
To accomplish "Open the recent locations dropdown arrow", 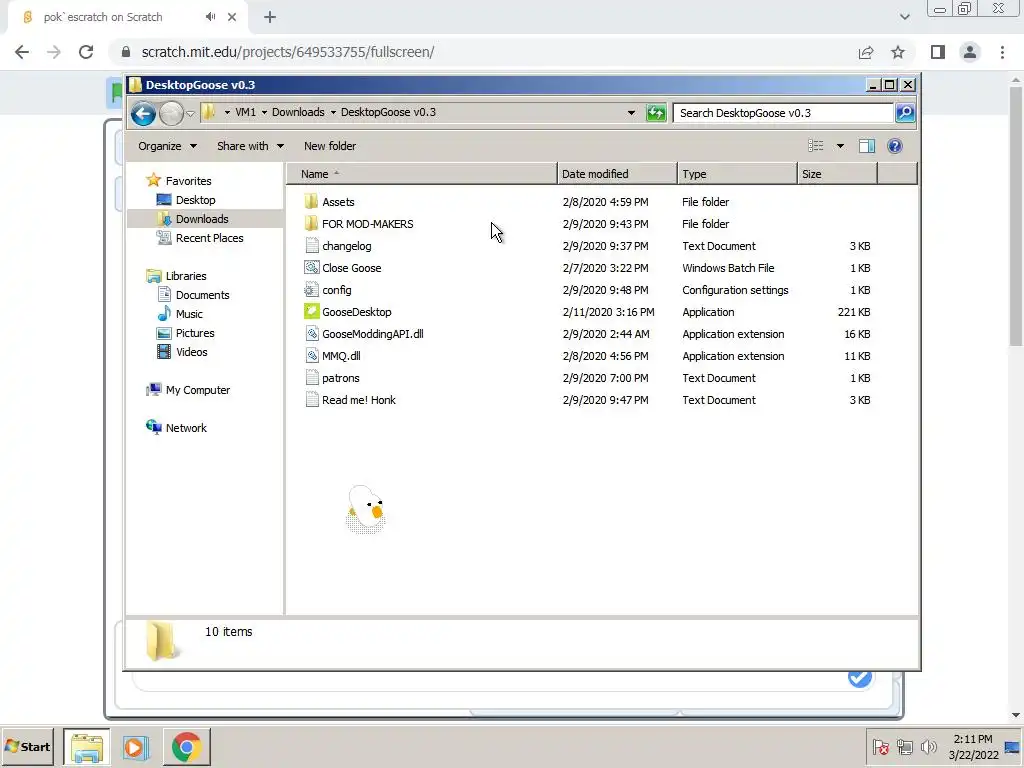I will [190, 114].
